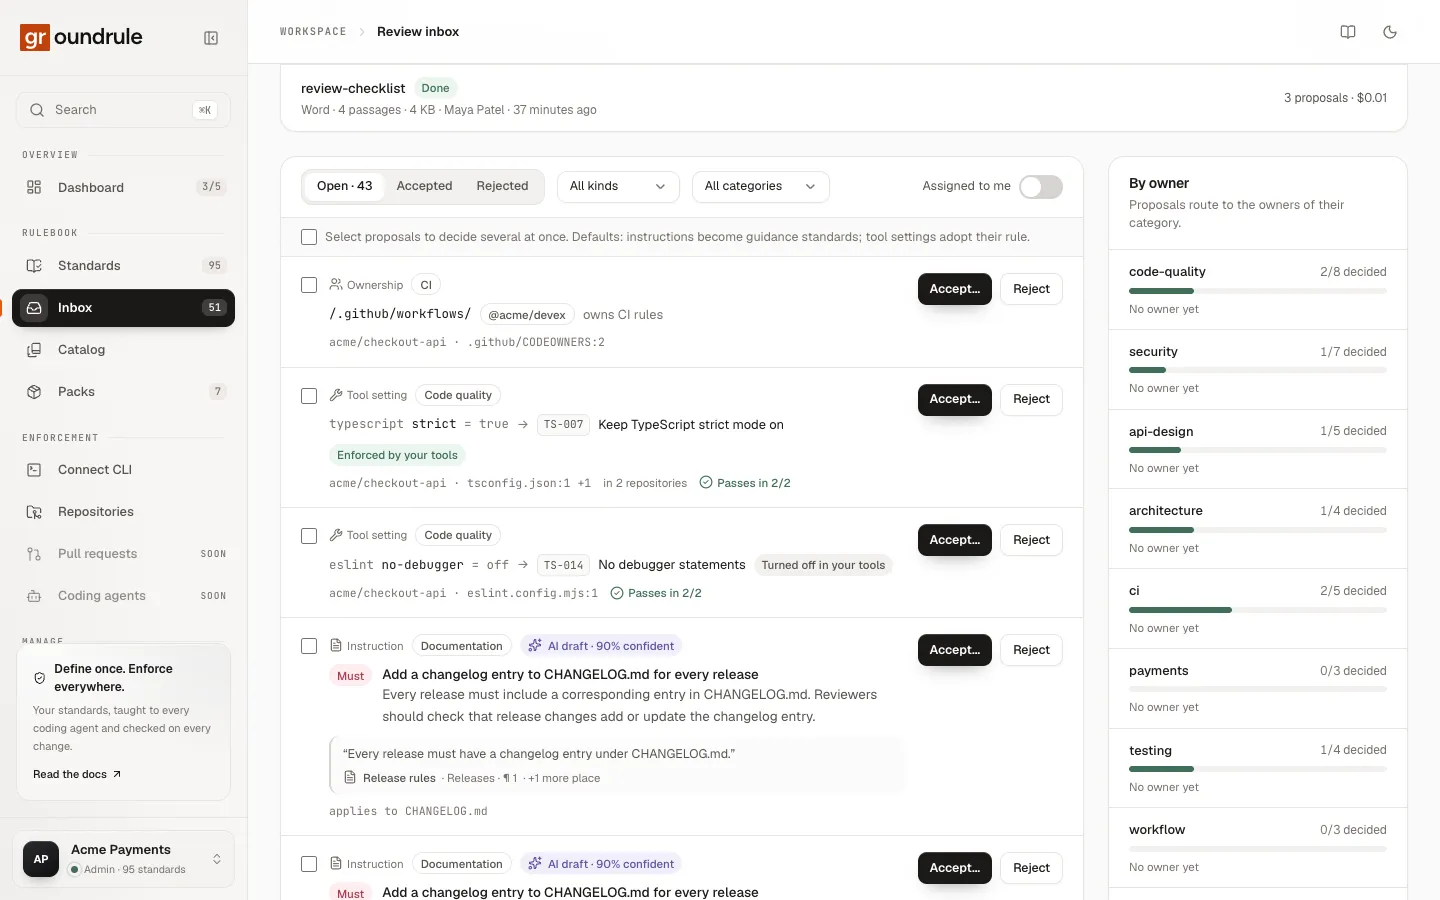Viewport: 1440px width, 900px height.
Task: Select the Open · 43 tab
Action: coord(344,186)
